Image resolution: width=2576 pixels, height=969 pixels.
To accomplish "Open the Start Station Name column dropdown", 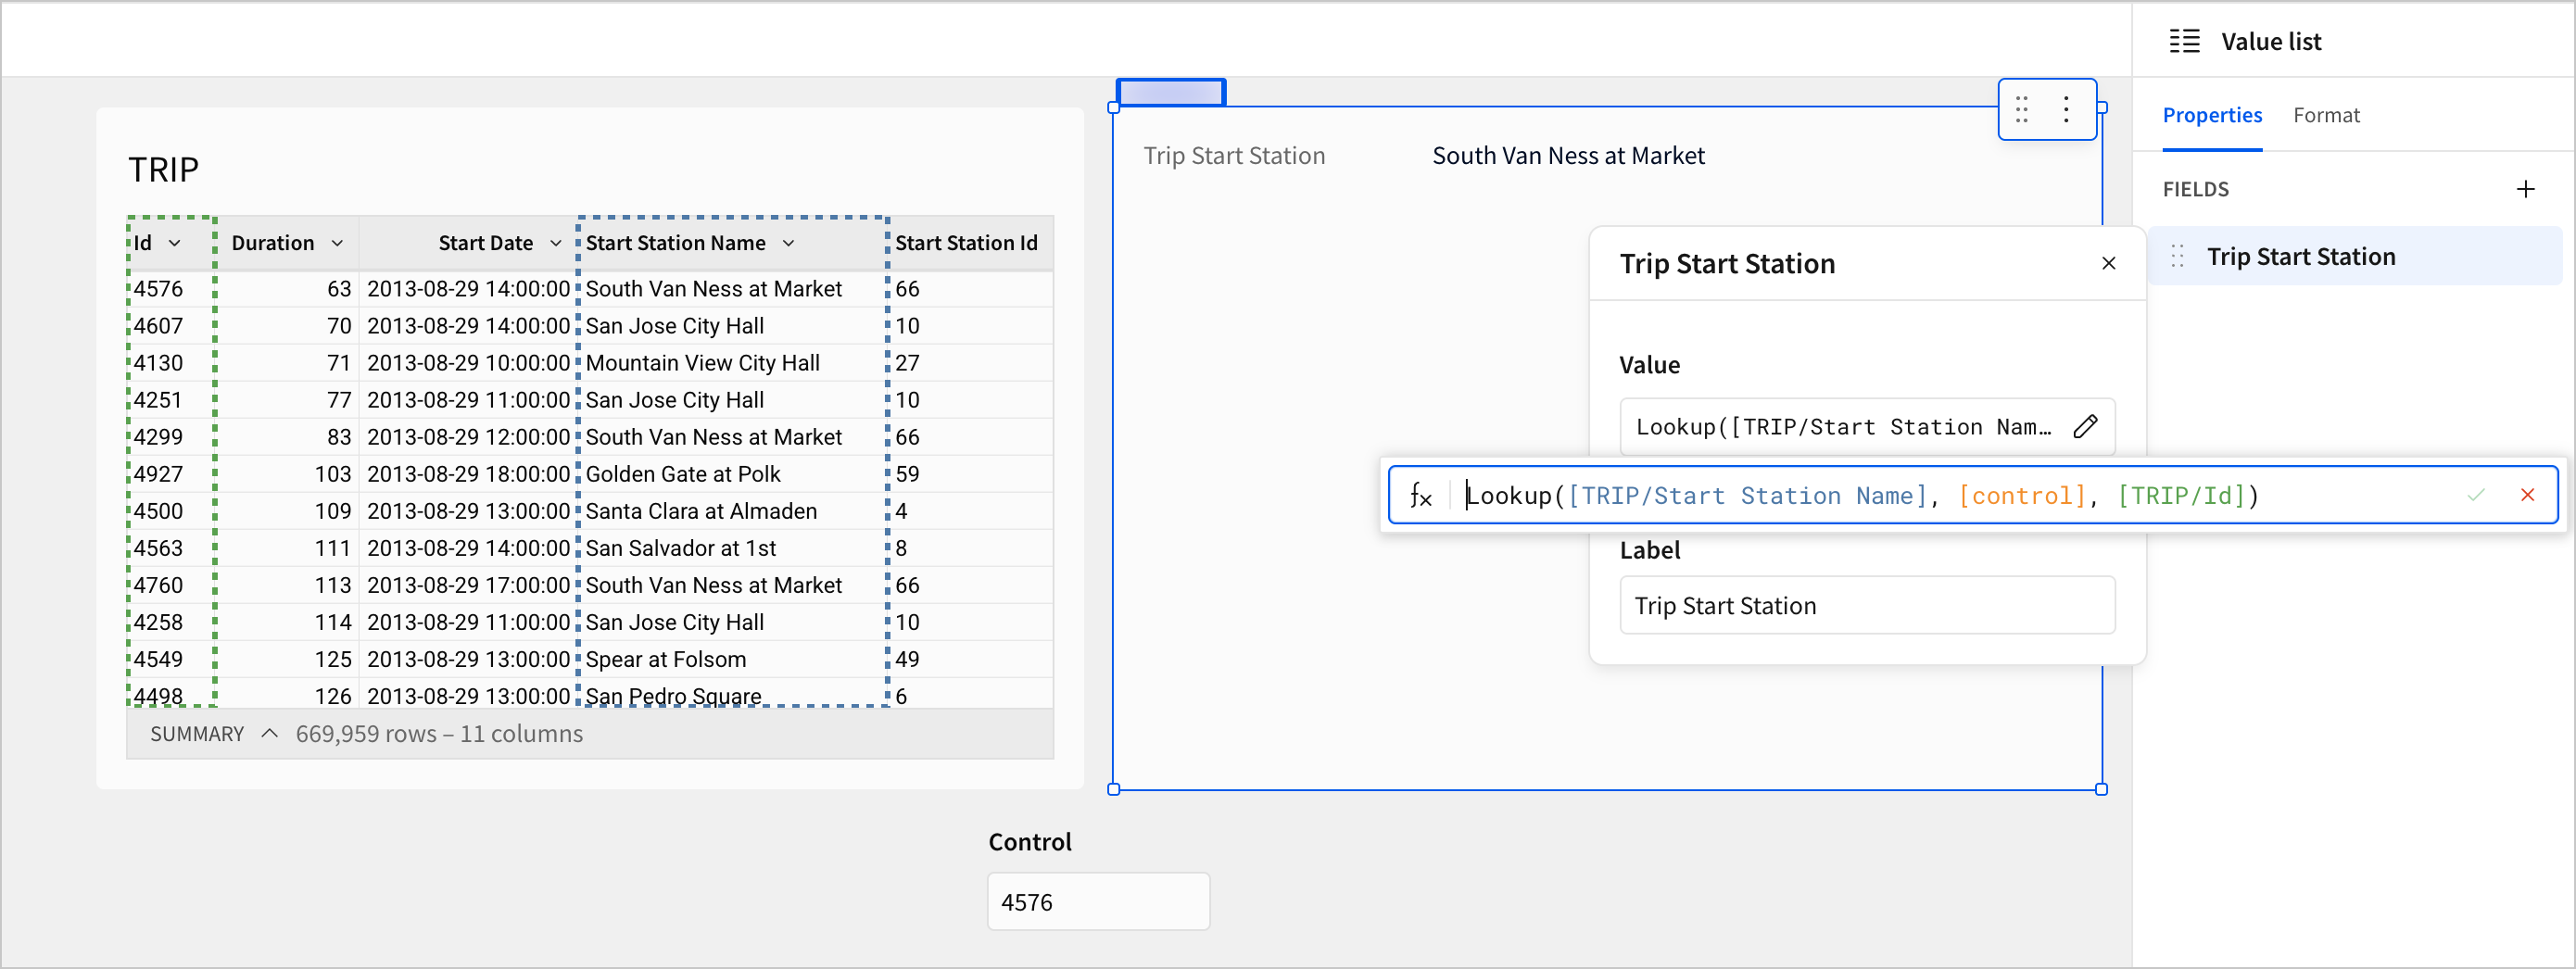I will coord(789,242).
